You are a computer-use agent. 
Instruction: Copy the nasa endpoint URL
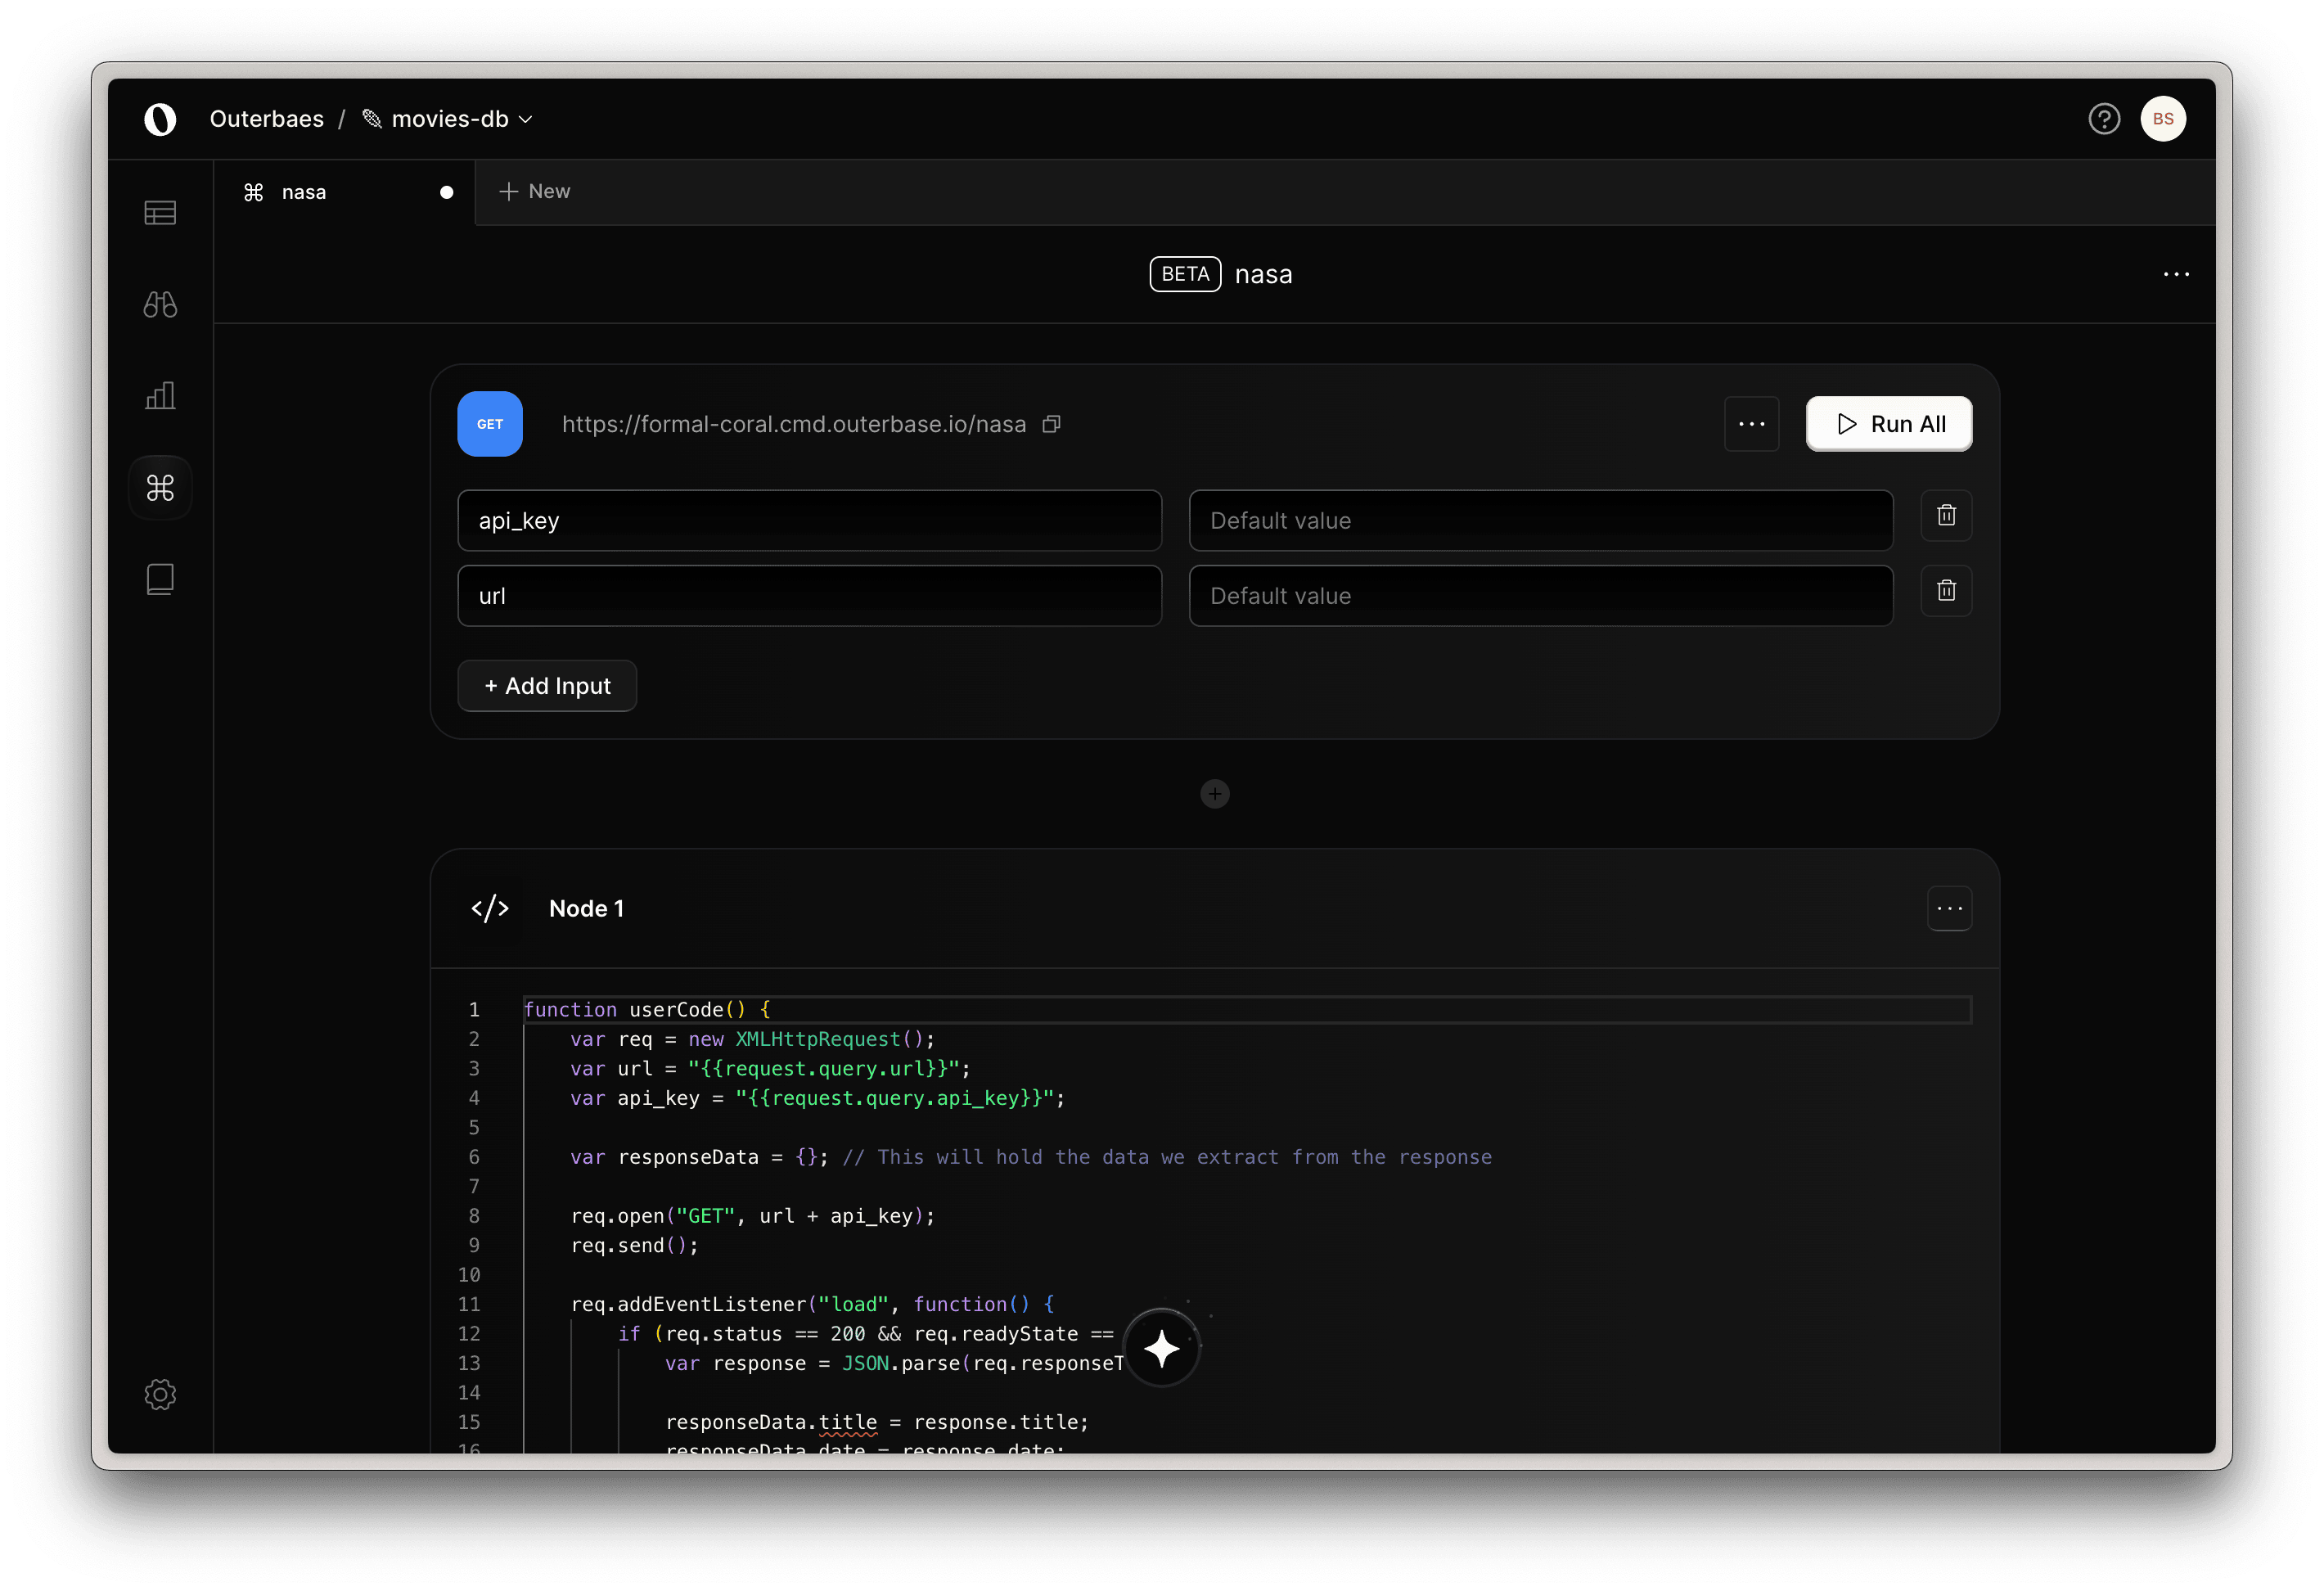pyautogui.click(x=1051, y=424)
